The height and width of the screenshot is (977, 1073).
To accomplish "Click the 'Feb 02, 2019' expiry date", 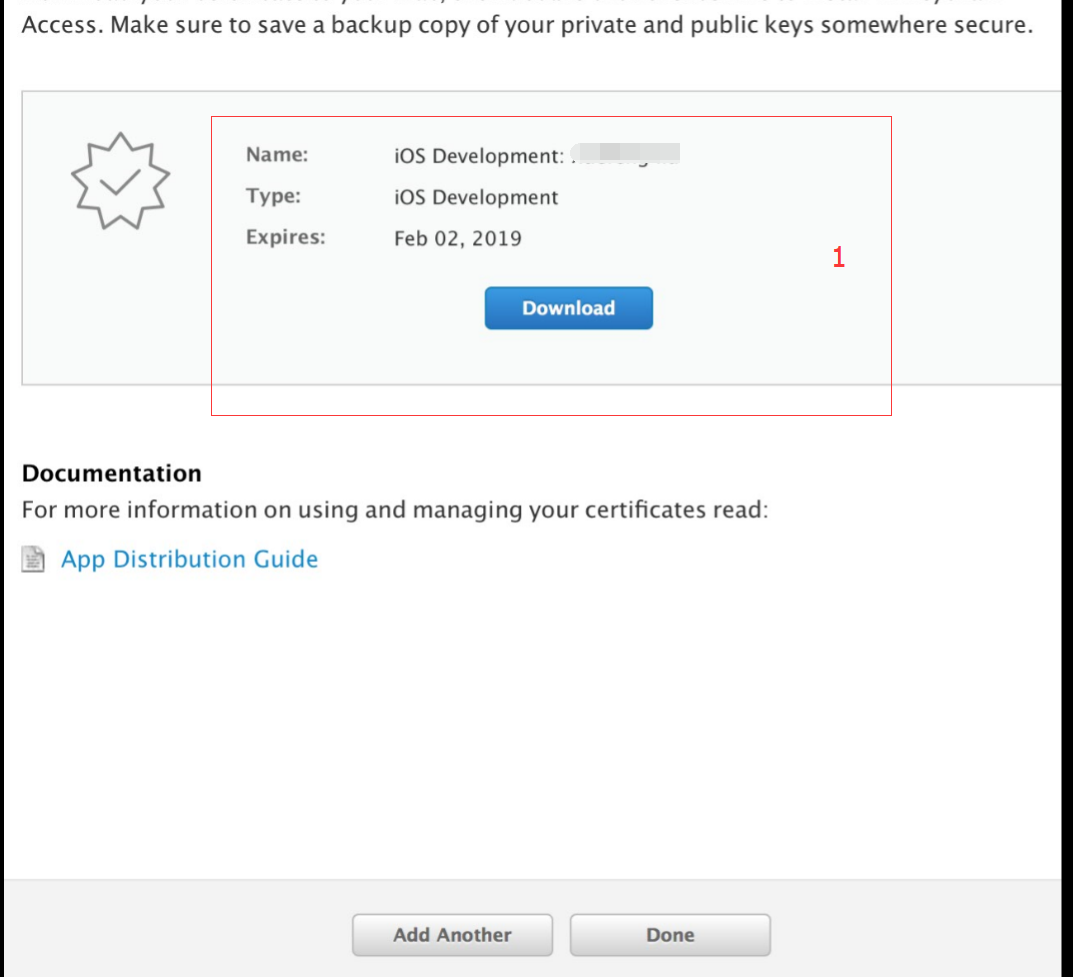I will pyautogui.click(x=457, y=238).
